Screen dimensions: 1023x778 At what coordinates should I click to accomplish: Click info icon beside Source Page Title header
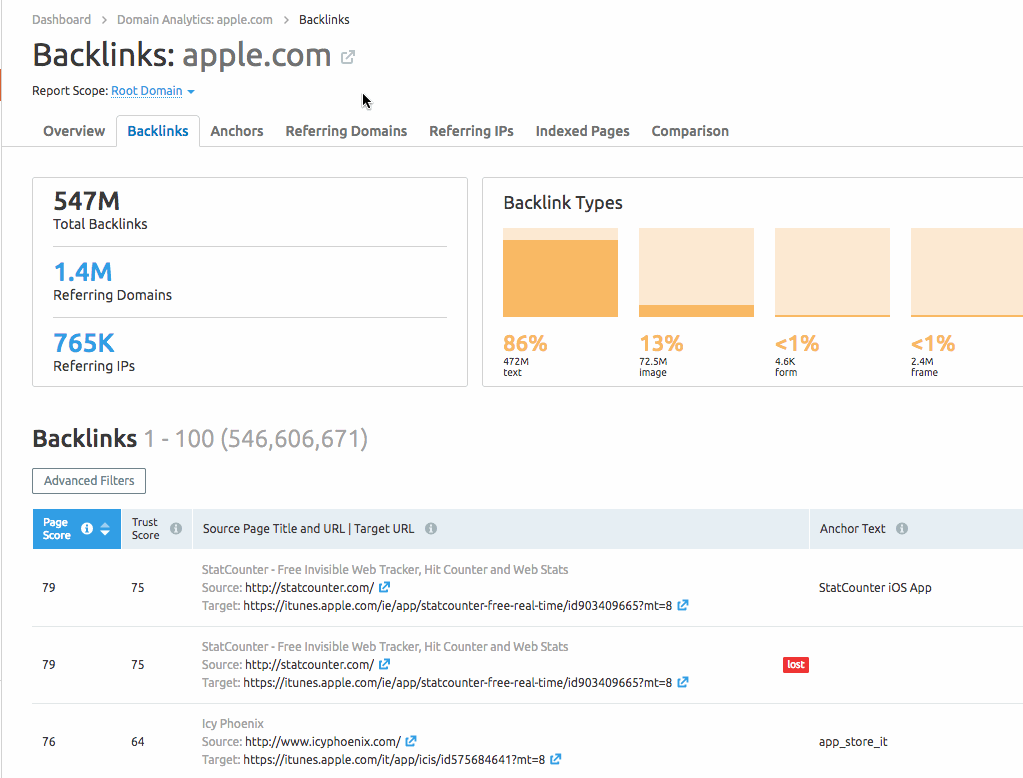pos(431,529)
